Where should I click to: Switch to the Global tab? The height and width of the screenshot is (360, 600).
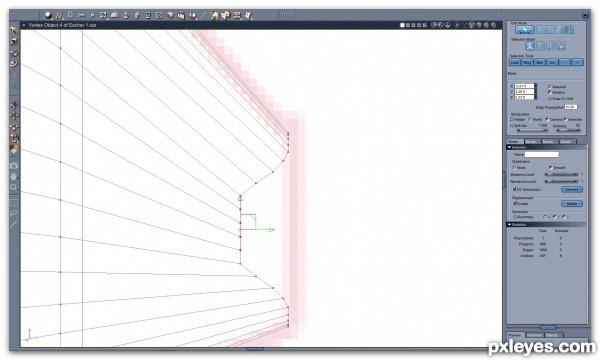pos(566,142)
